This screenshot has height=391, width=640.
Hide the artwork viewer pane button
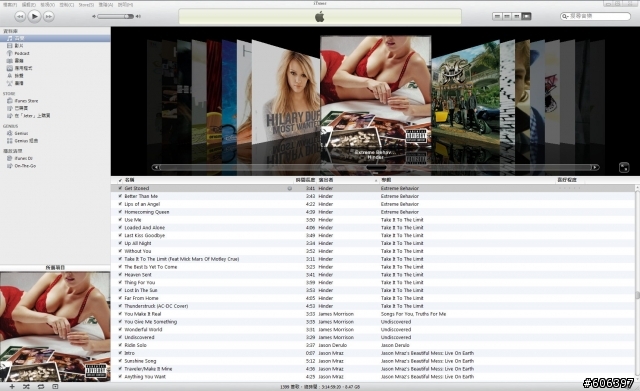(x=55, y=386)
